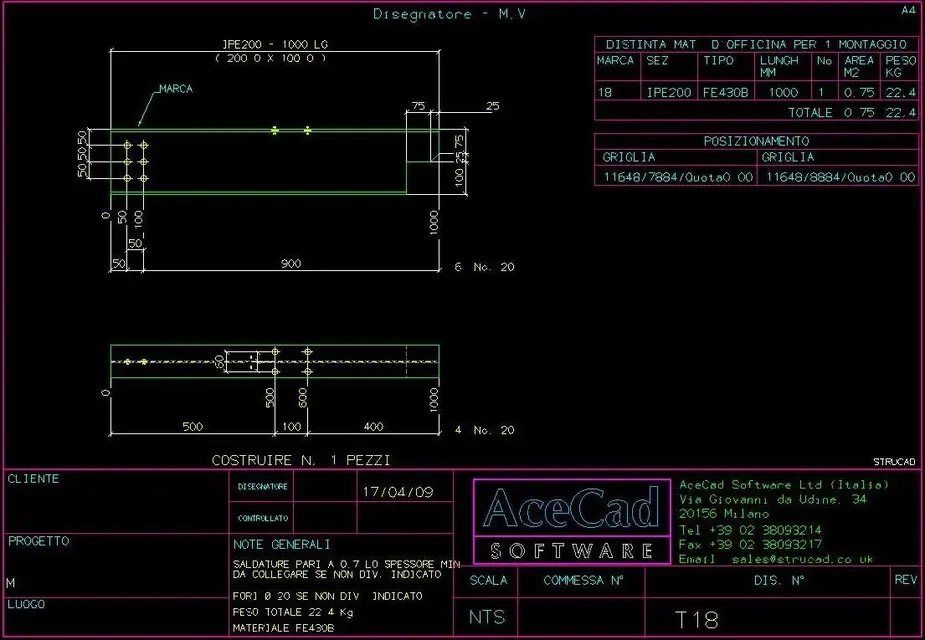Click the 'MATERIALE FE430B' note

pyautogui.click(x=283, y=628)
